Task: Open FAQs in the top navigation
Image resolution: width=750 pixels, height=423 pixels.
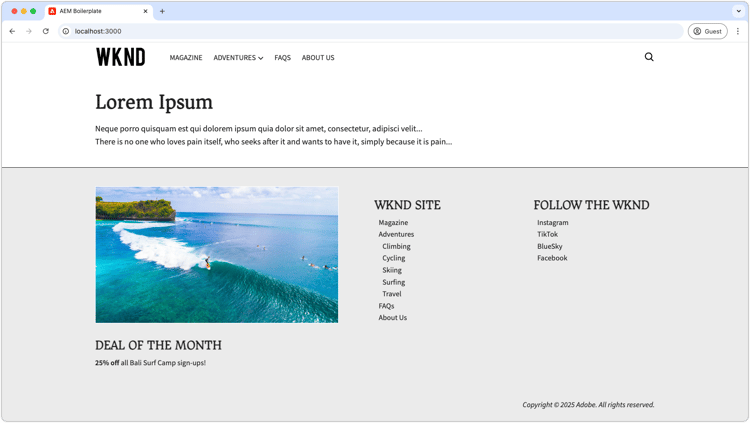Action: tap(282, 57)
